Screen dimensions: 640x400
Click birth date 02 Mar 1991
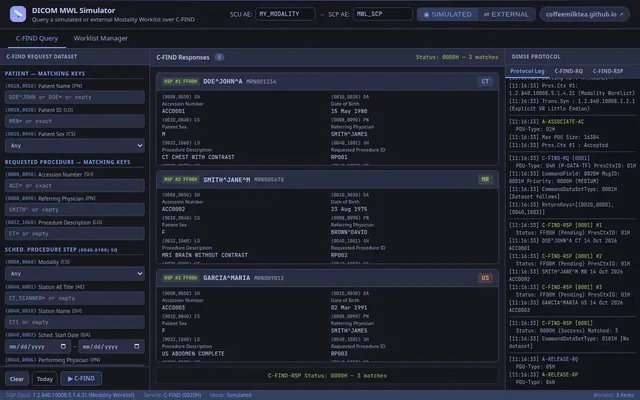coord(349,307)
